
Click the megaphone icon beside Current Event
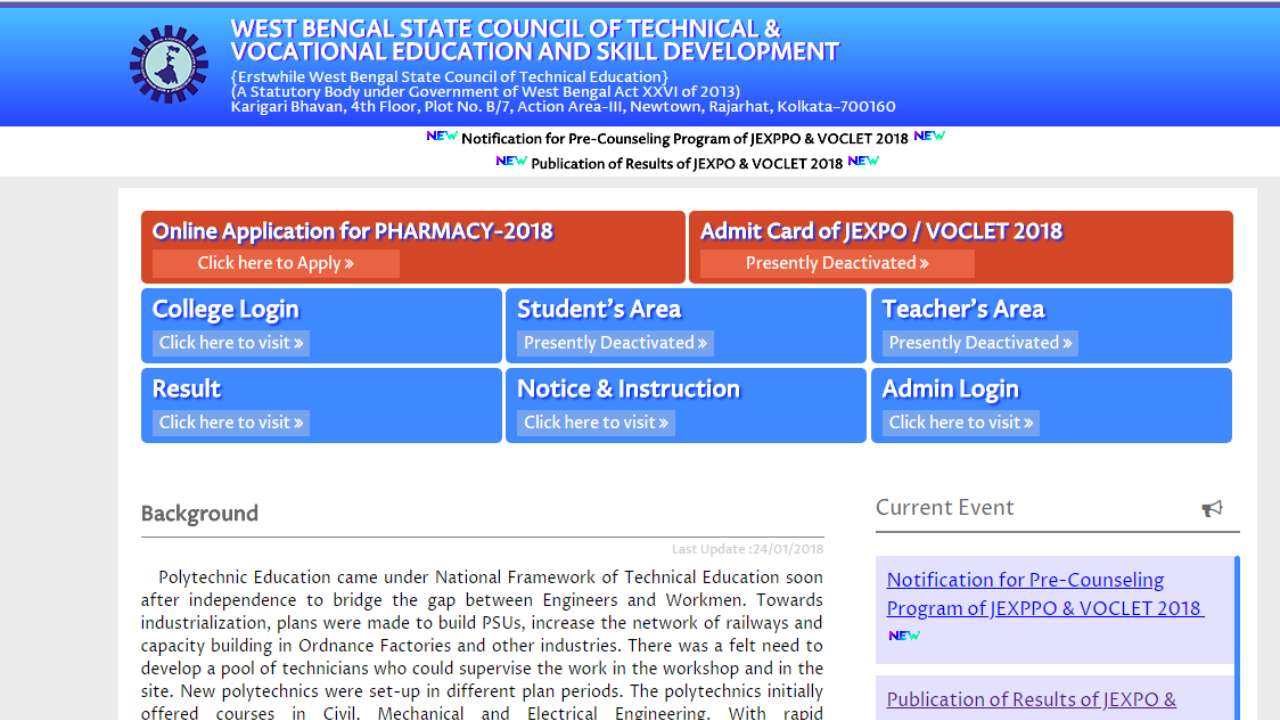pyautogui.click(x=1213, y=508)
